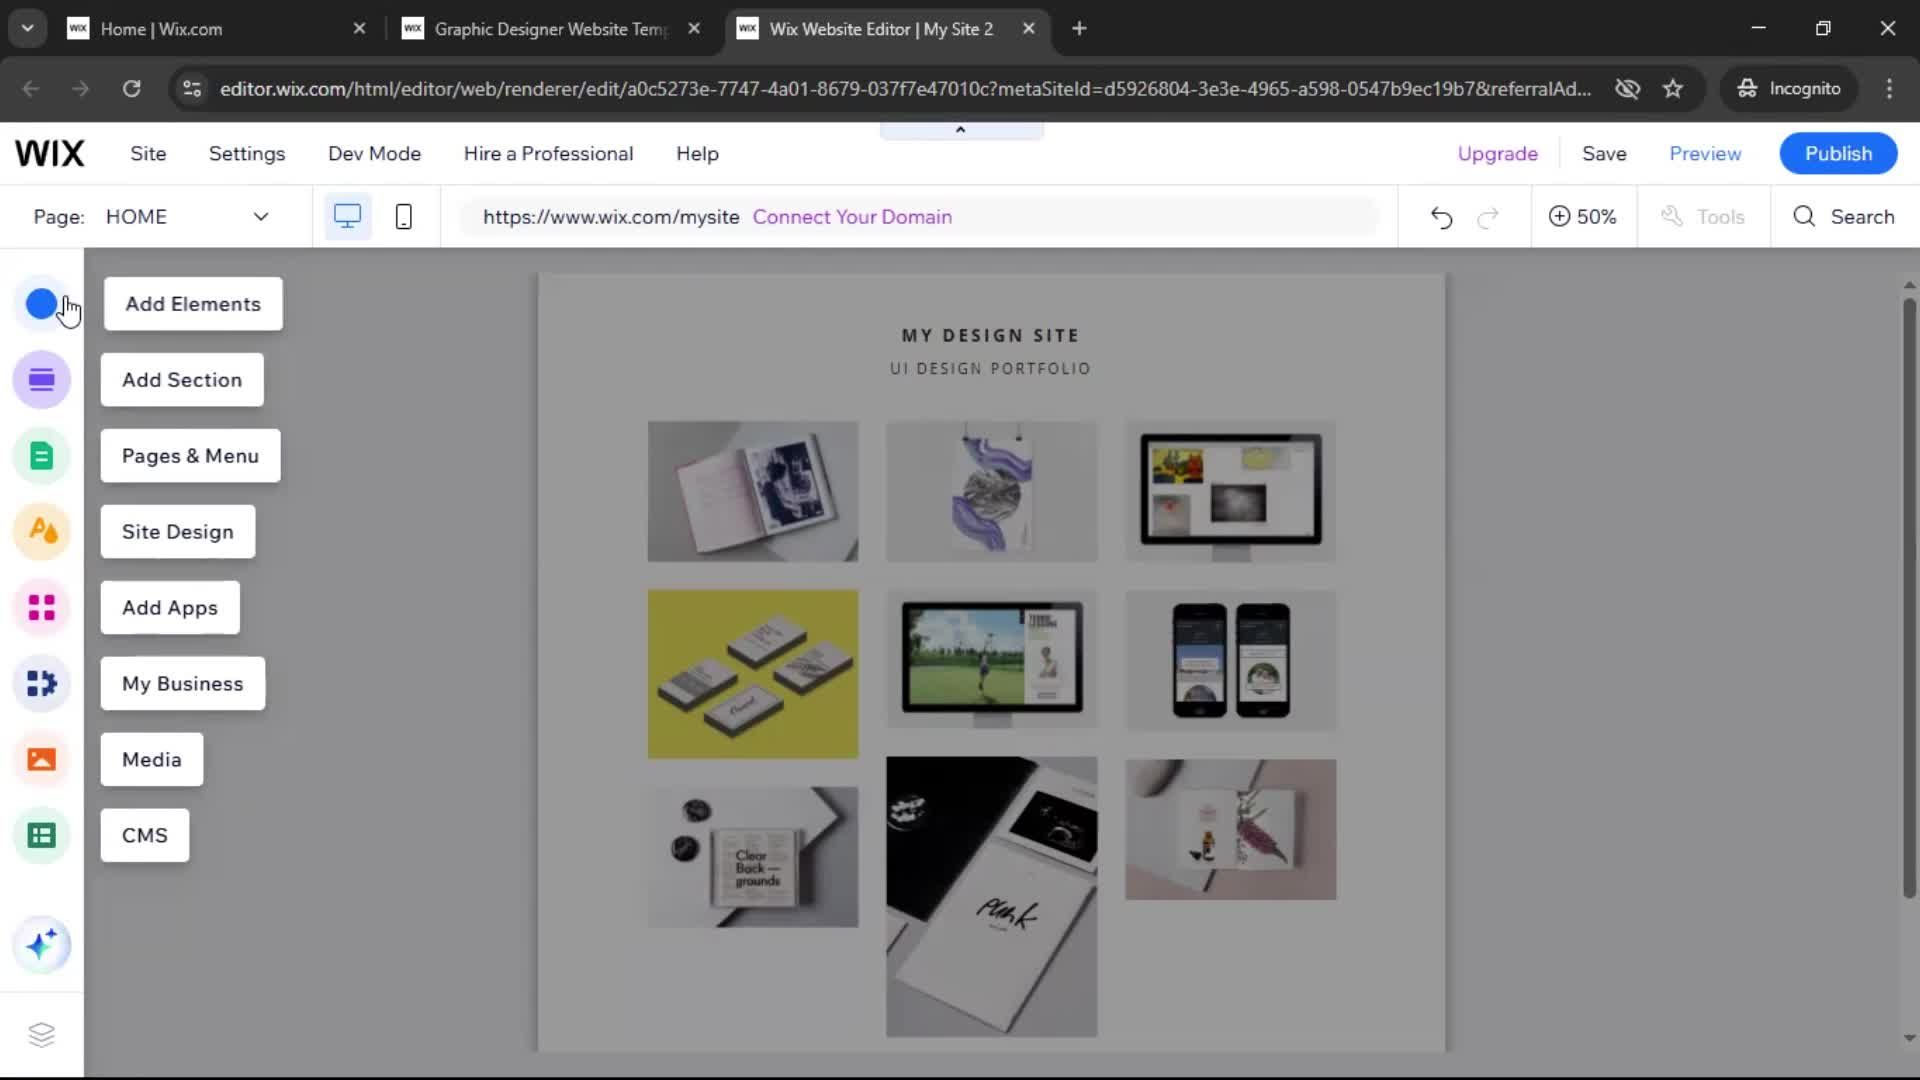Click the Add Elements label
The height and width of the screenshot is (1080, 1920).
pyautogui.click(x=193, y=304)
